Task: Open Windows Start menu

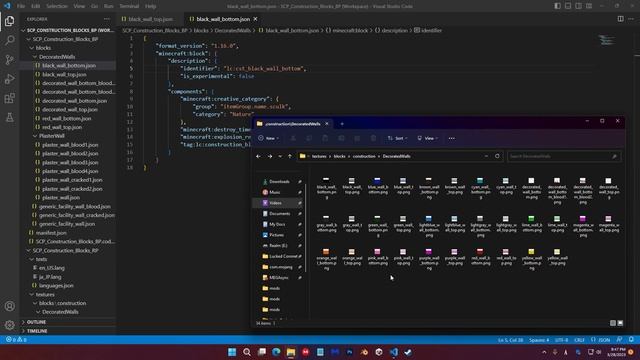Action: pyautogui.click(x=232, y=352)
